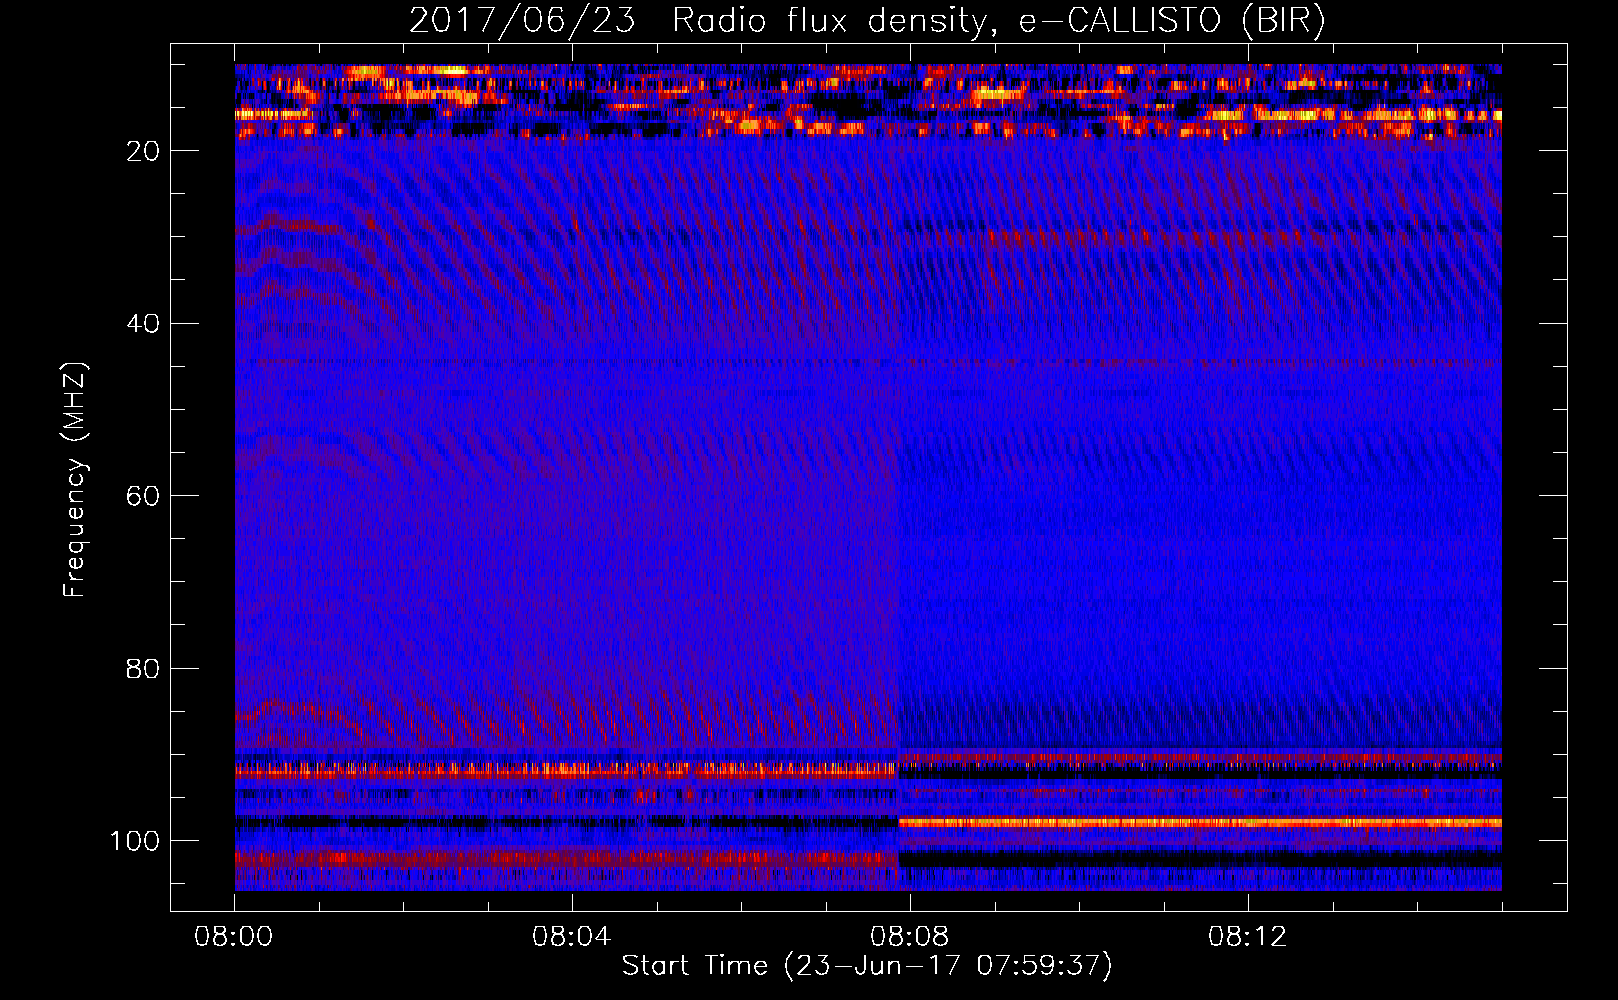Select the 08:00 time tick label
Image resolution: width=1618 pixels, height=1000 pixels.
[234, 937]
